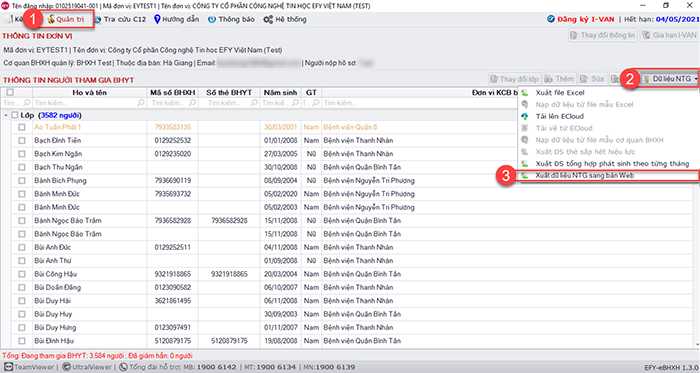This screenshot has height=373, width=700.
Task: Open the Hướng dẫn menu
Action: click(176, 20)
